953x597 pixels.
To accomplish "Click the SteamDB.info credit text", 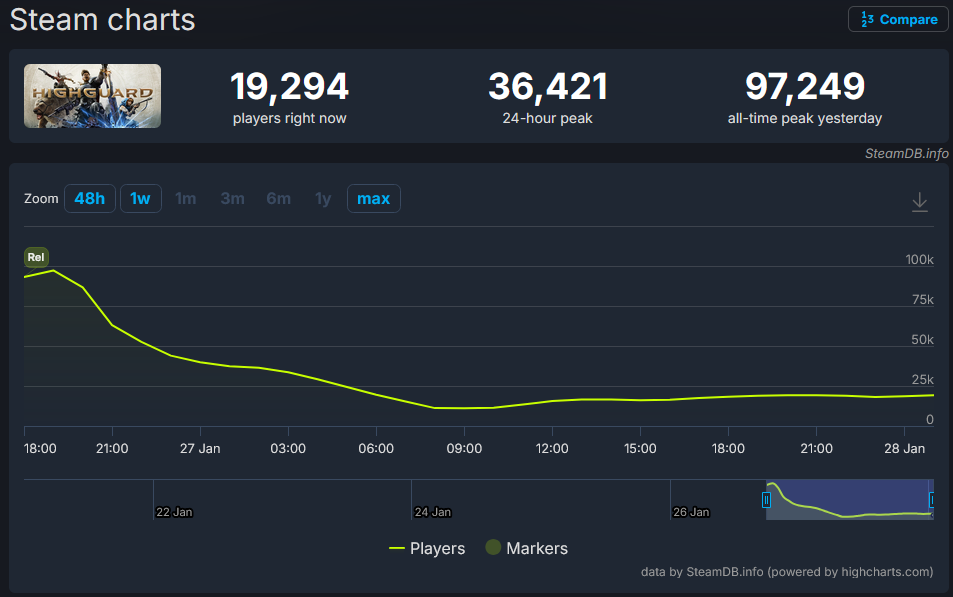I will point(906,154).
